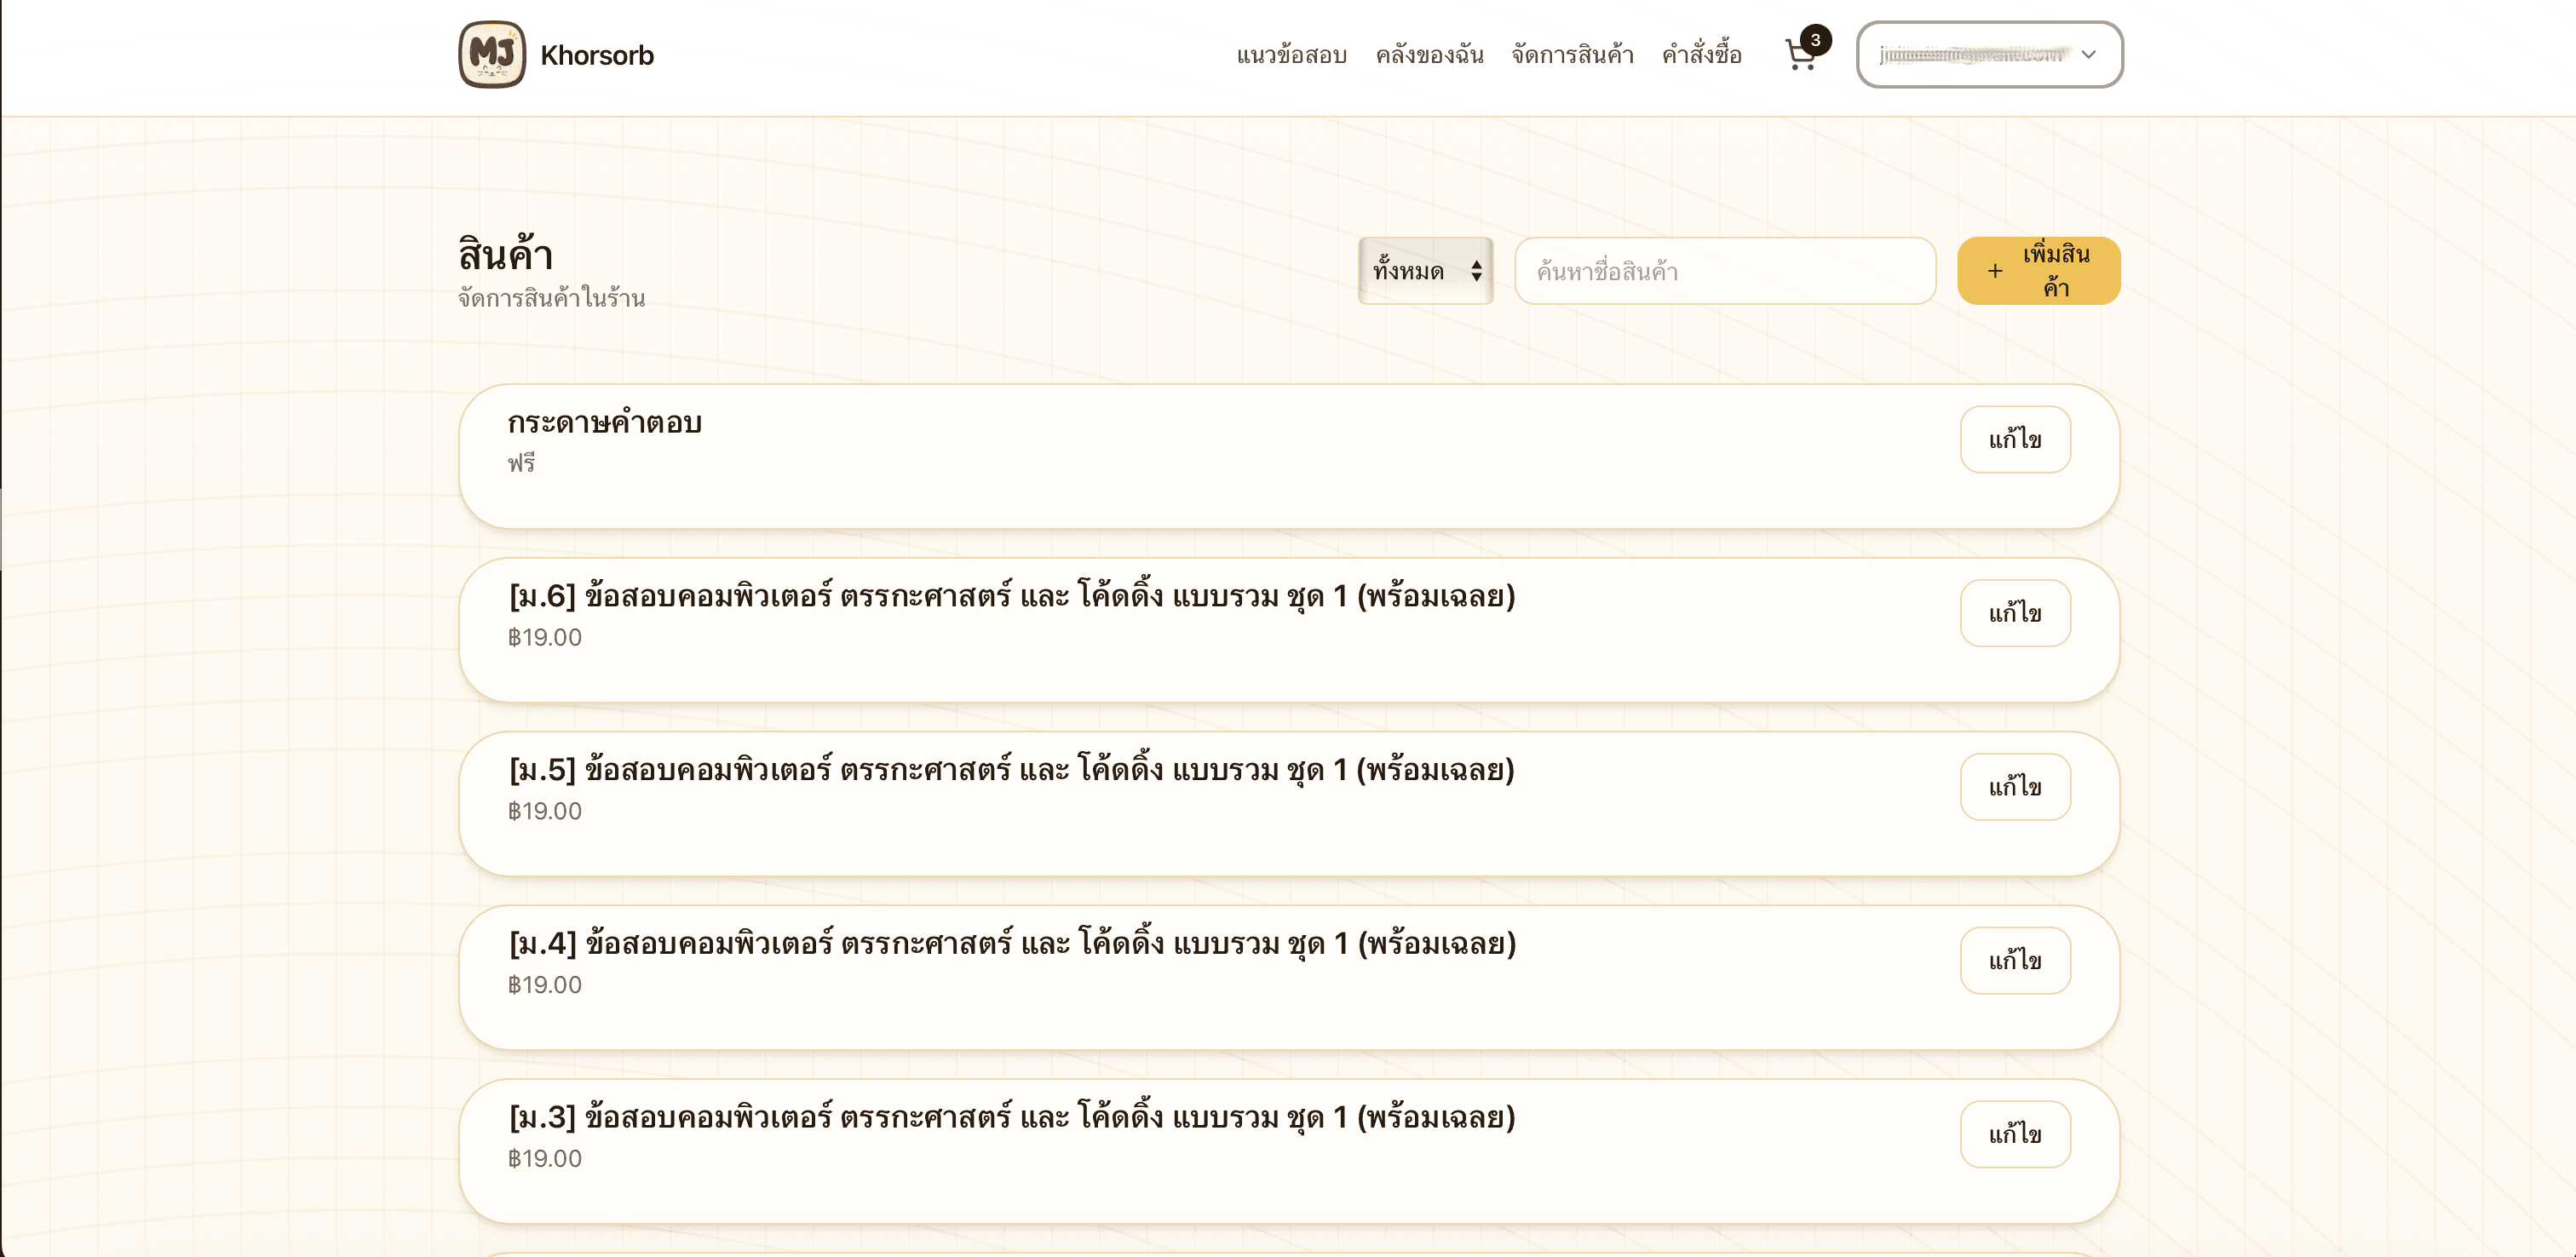The image size is (2576, 1257).
Task: Focus the ค้นหาชื่อสินค้า search field
Action: tap(1725, 270)
